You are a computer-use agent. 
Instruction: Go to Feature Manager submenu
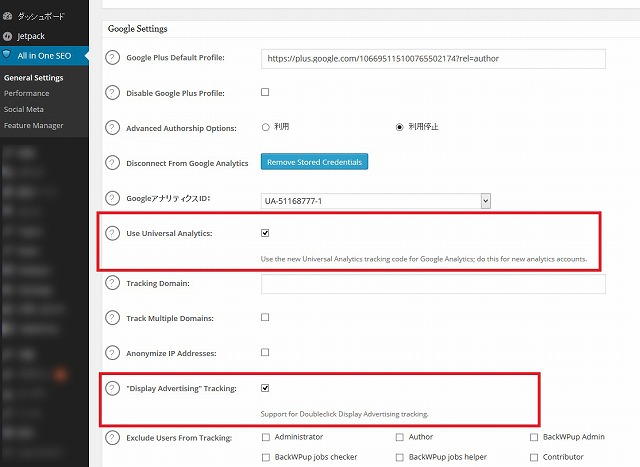[x=33, y=125]
